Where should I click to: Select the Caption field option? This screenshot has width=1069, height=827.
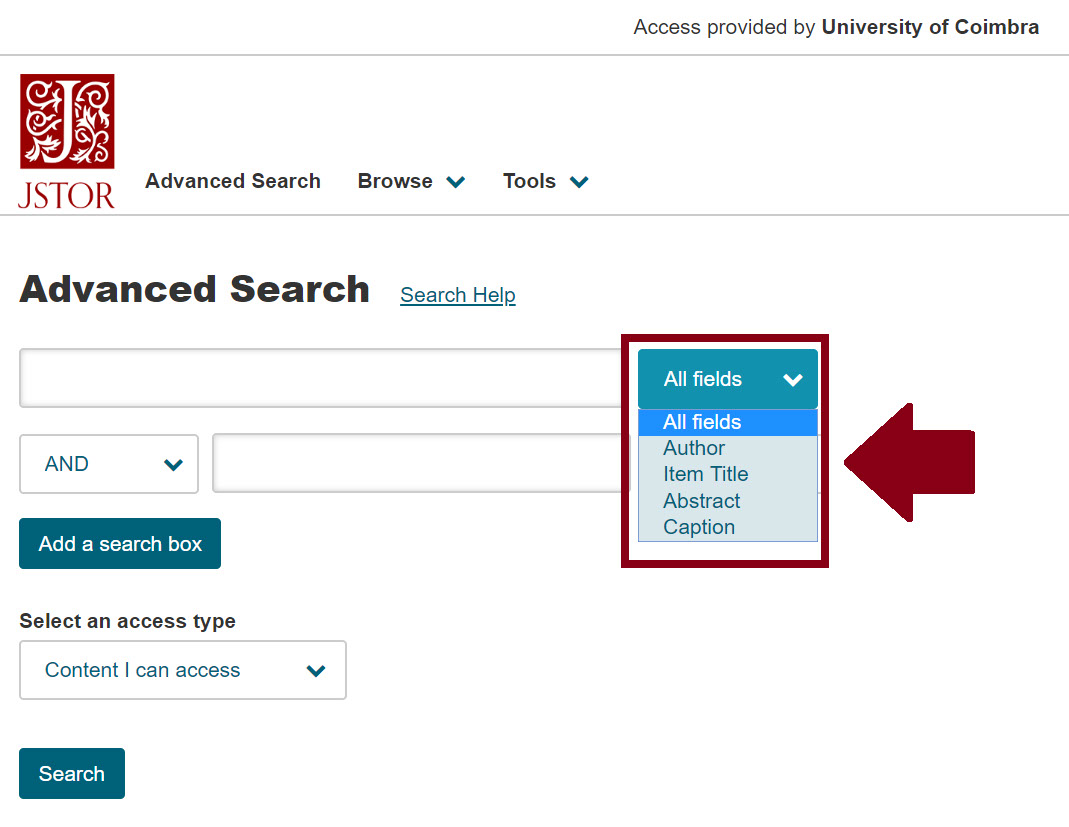pos(698,527)
